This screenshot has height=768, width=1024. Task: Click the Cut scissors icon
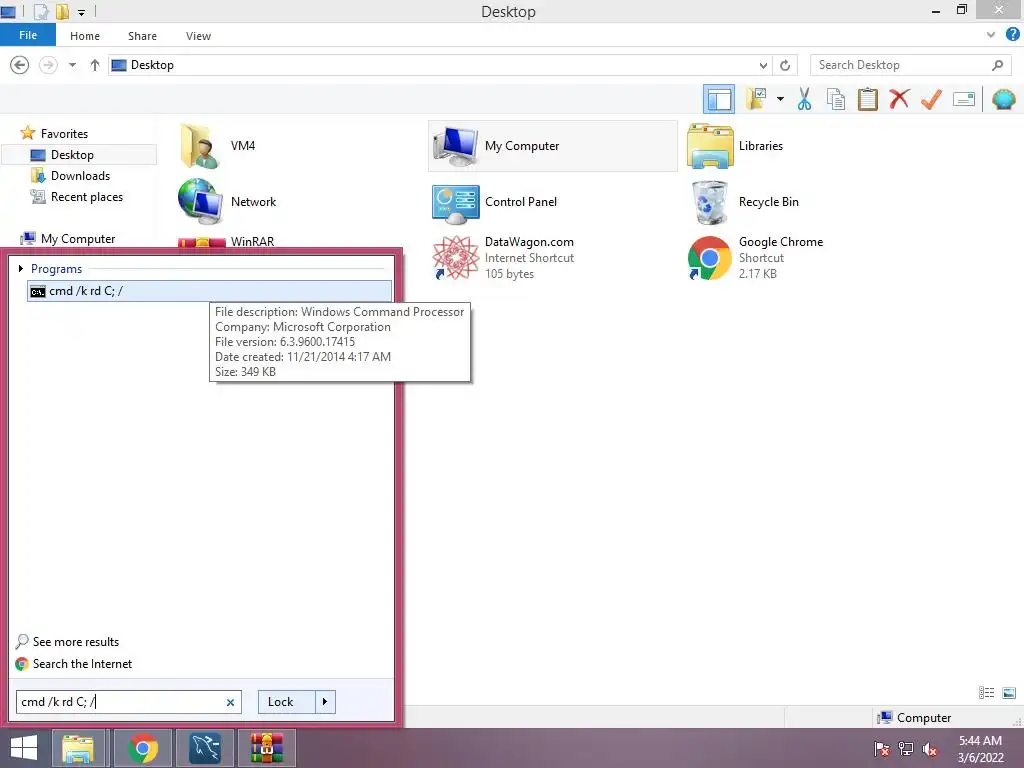click(x=805, y=100)
